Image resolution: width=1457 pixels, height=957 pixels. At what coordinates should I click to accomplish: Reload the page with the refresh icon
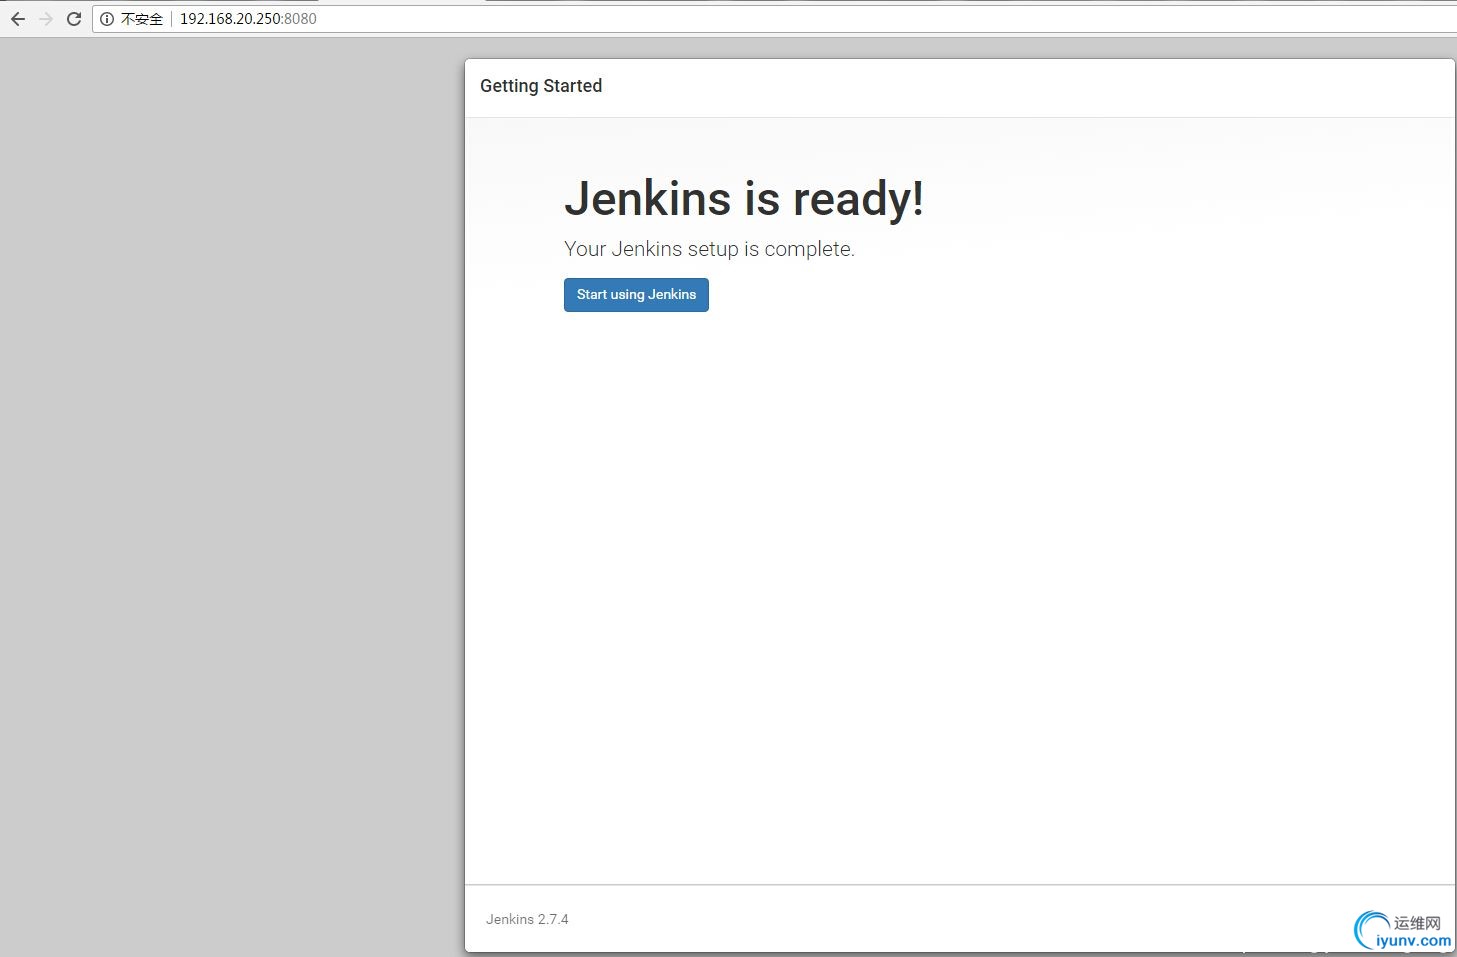click(x=74, y=19)
